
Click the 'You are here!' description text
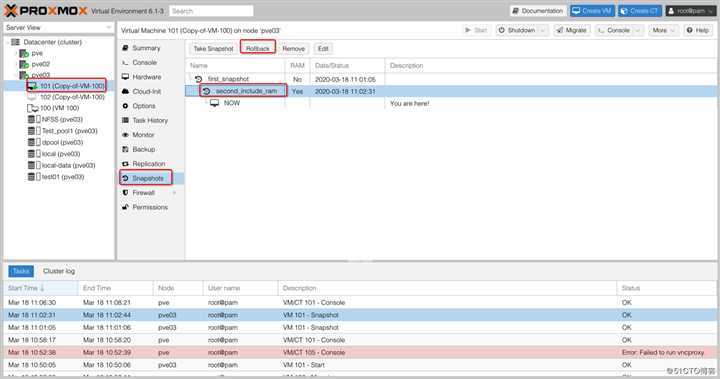[x=410, y=103]
